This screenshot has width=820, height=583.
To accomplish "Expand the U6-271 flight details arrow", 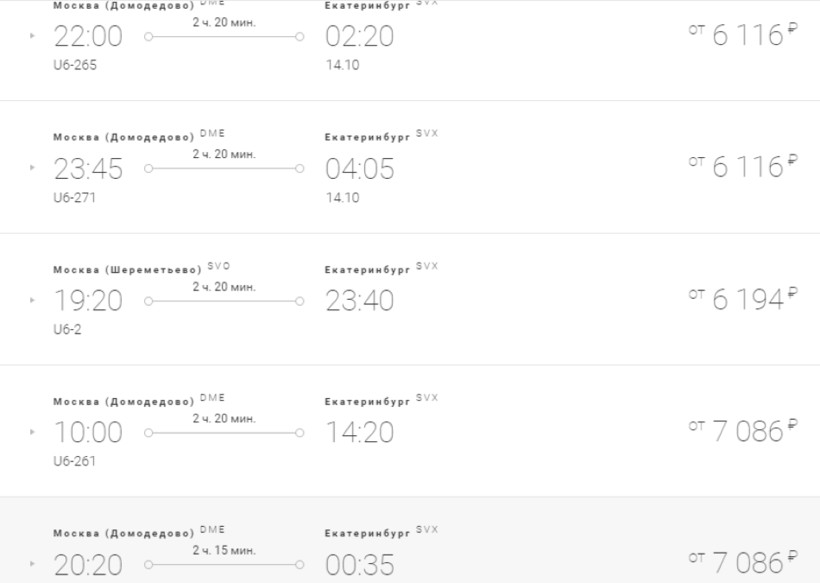I will (x=32, y=169).
